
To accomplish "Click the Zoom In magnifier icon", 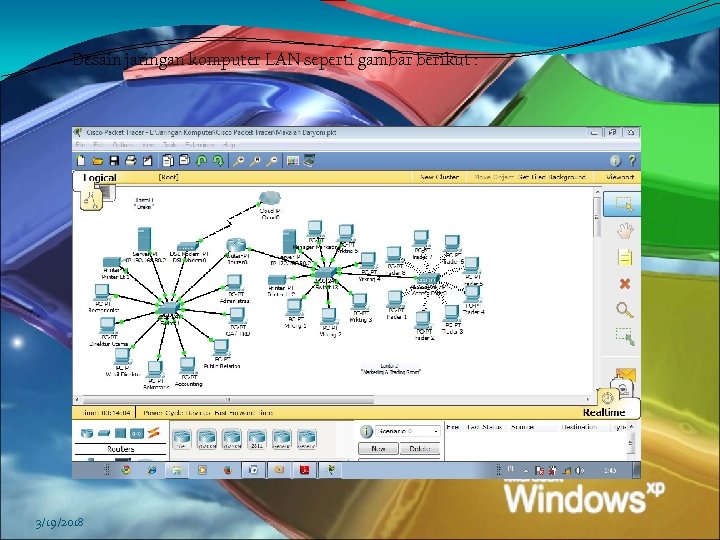I will (238, 161).
